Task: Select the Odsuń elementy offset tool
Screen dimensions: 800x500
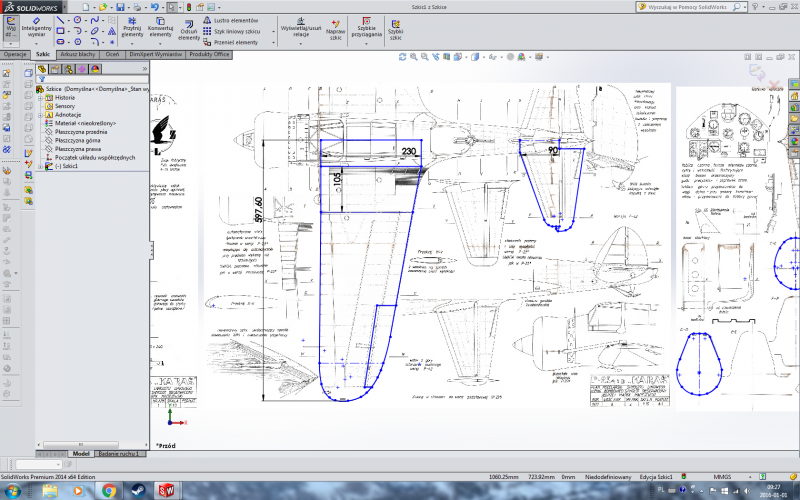Action: (189, 27)
